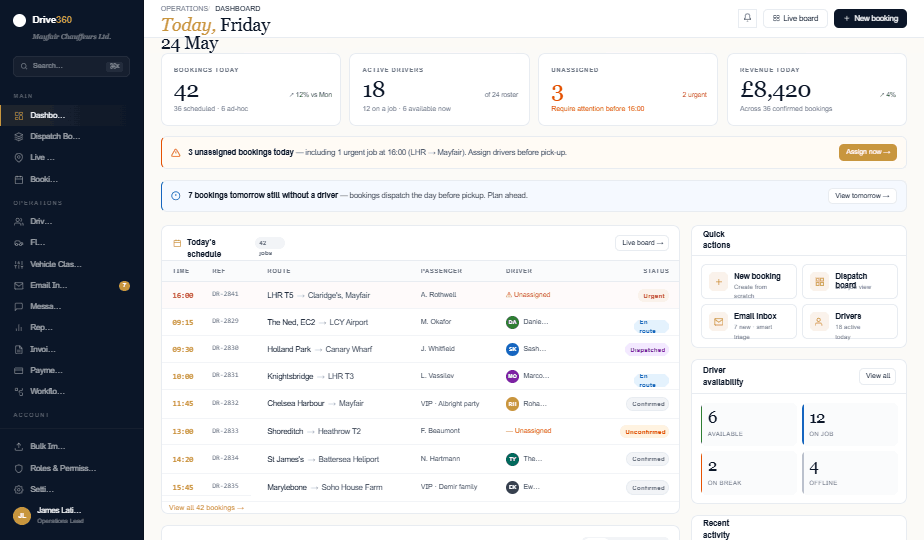
Task: Click Email inbox quick action card
Action: (748, 322)
